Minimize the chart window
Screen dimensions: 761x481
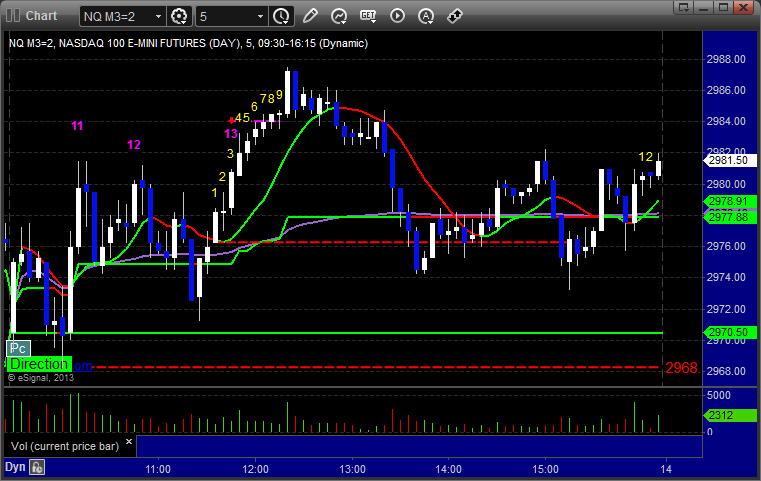click(704, 7)
